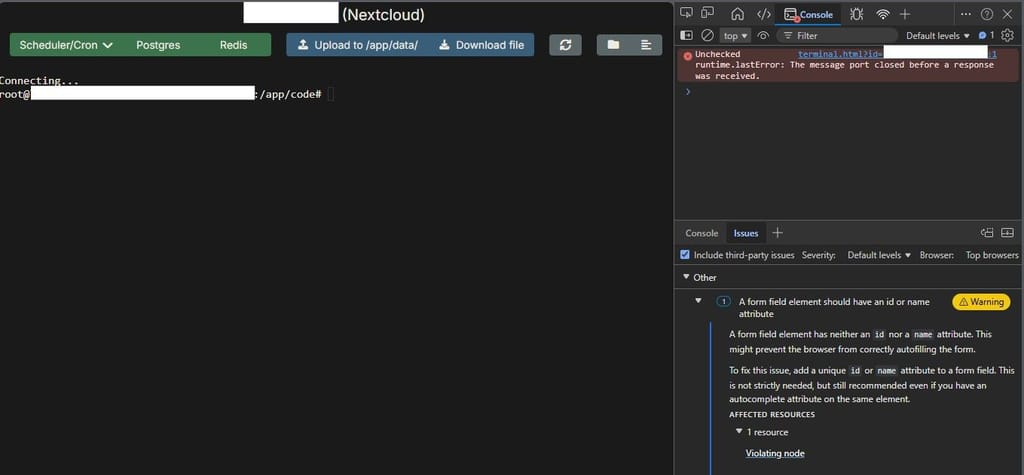Viewport: 1024px width, 475px height.
Task: Click the Violating node link
Action: coord(775,453)
